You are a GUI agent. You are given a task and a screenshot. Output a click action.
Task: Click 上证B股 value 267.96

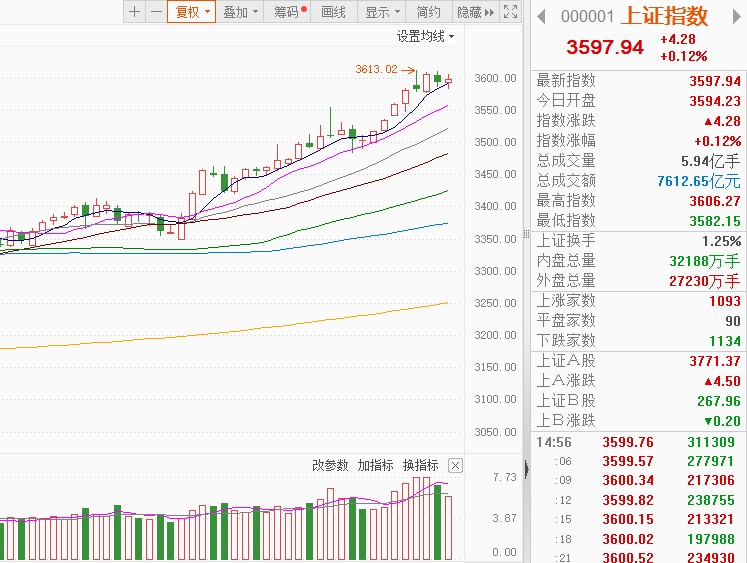tap(718, 401)
